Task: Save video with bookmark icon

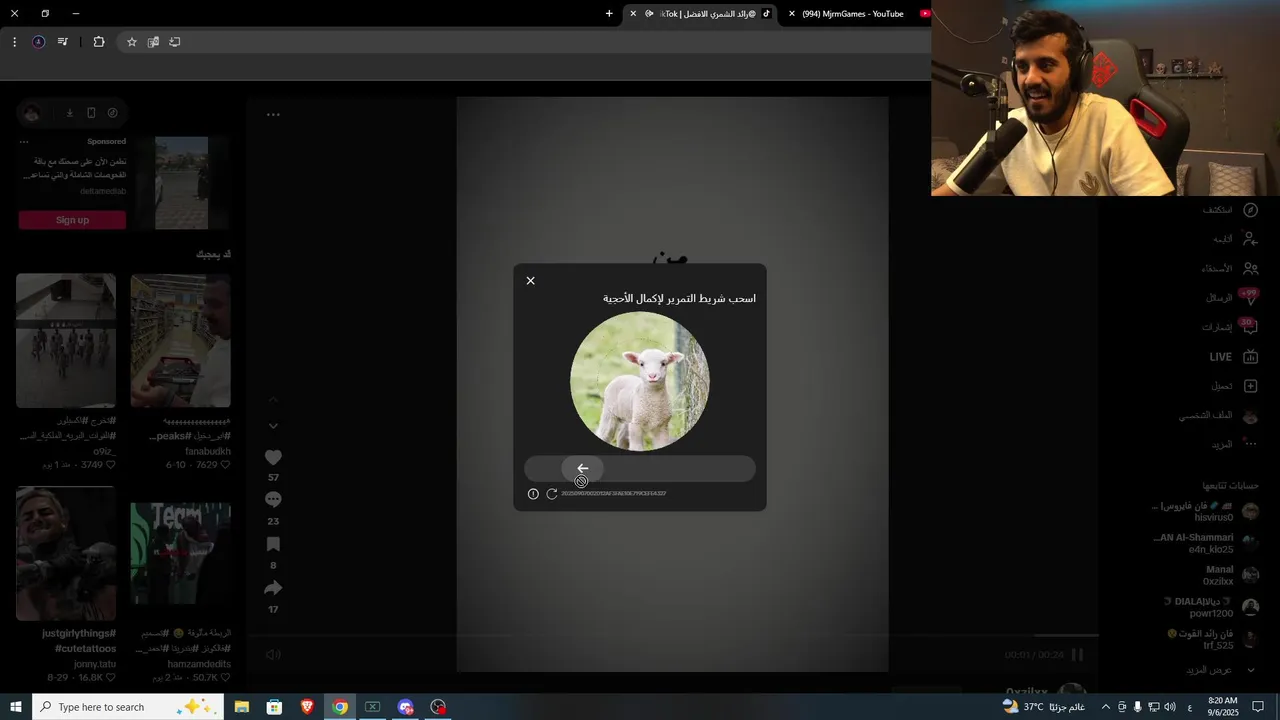Action: coord(273,544)
